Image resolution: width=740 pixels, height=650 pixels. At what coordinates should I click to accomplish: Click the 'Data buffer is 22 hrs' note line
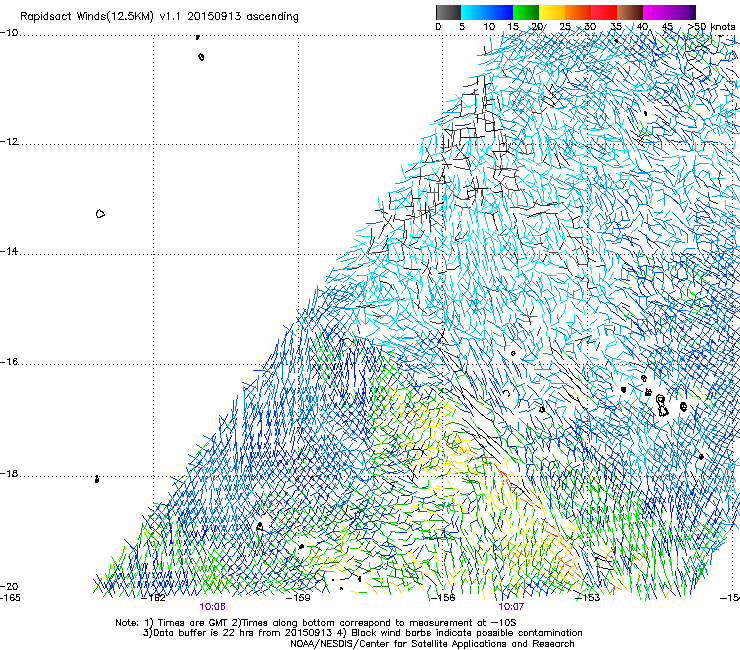[x=362, y=633]
